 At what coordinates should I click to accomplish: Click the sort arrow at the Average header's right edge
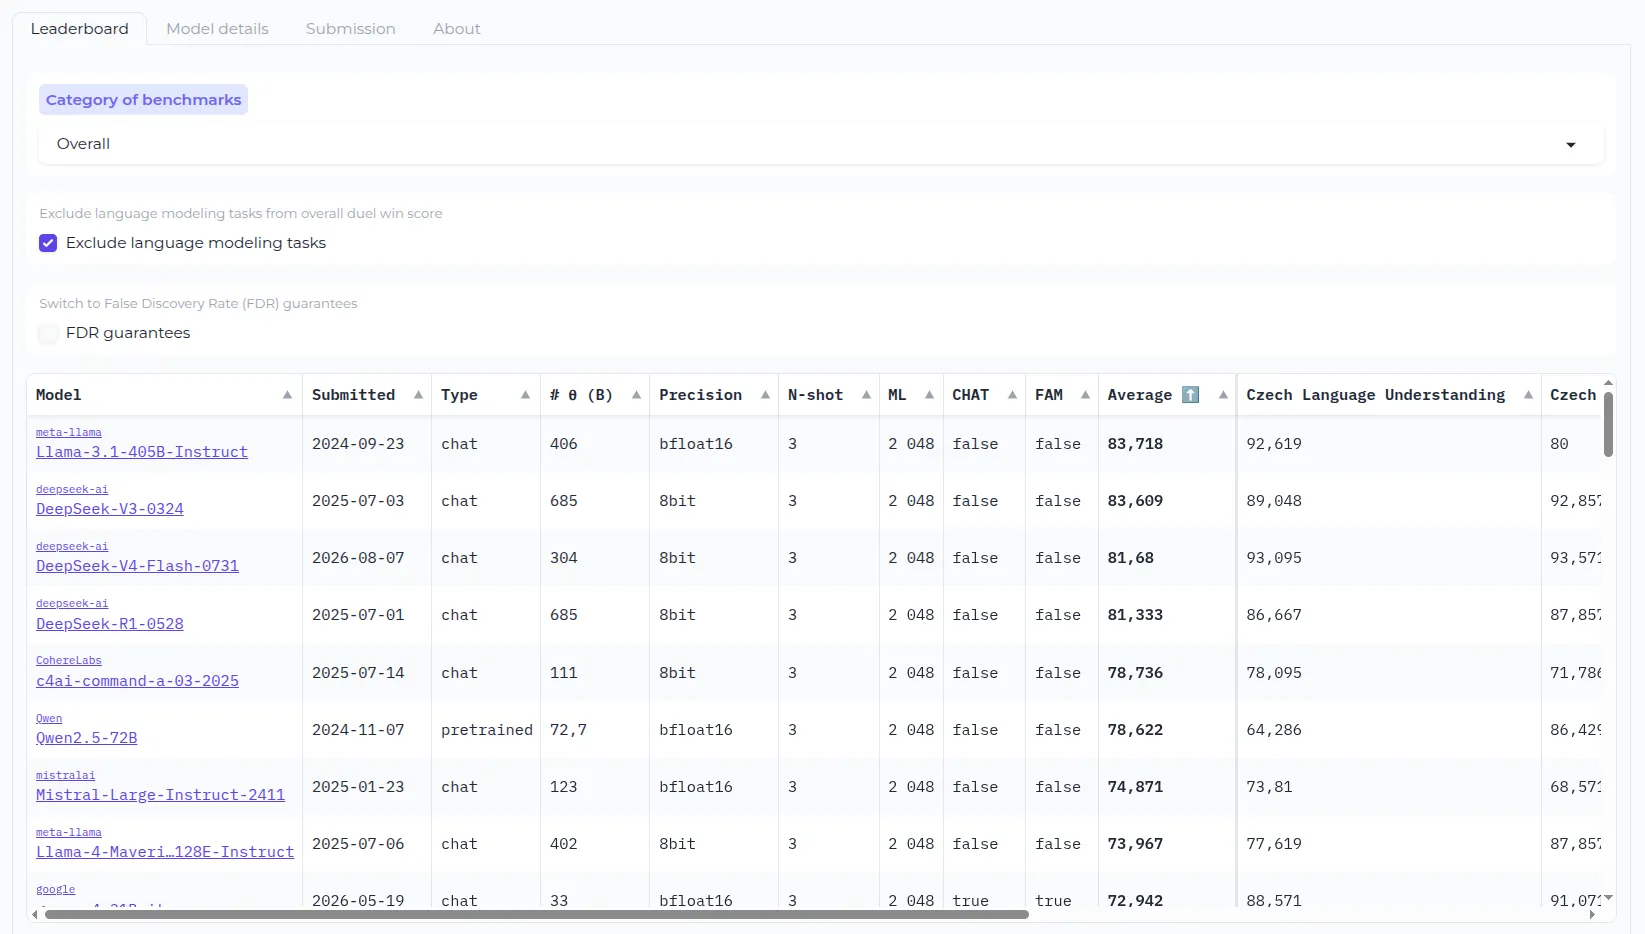(x=1223, y=395)
